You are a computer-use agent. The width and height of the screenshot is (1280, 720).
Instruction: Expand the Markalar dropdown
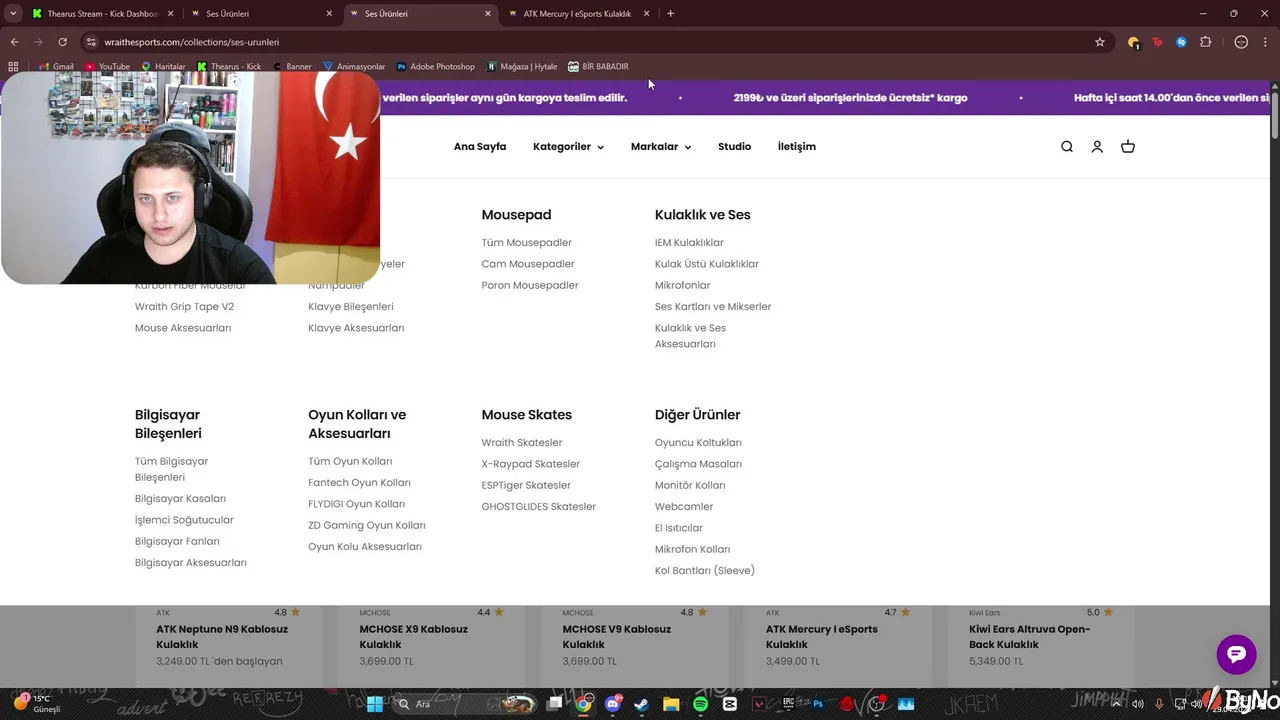(x=661, y=147)
